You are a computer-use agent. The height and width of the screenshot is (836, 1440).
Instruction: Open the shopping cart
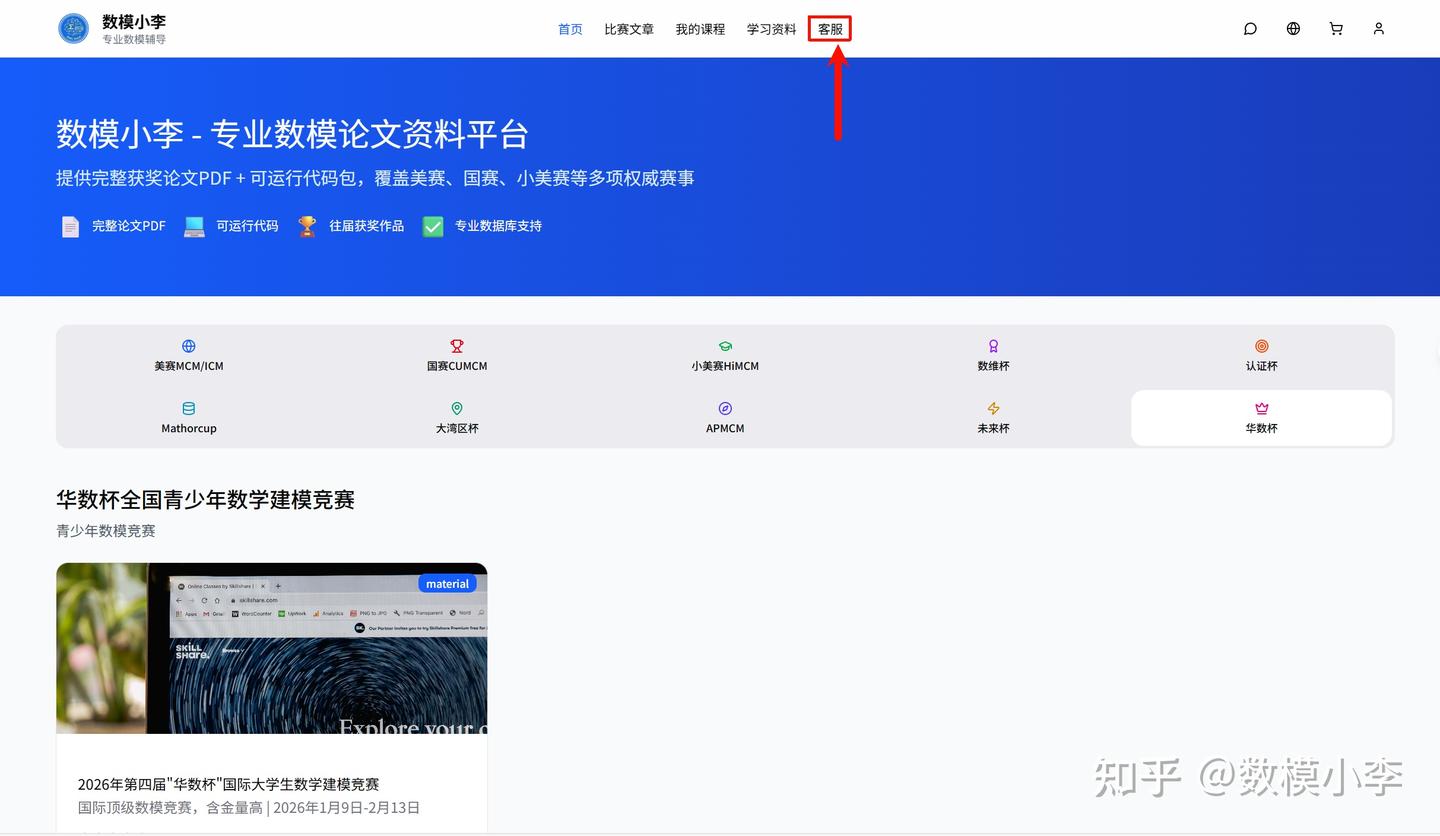(x=1335, y=28)
